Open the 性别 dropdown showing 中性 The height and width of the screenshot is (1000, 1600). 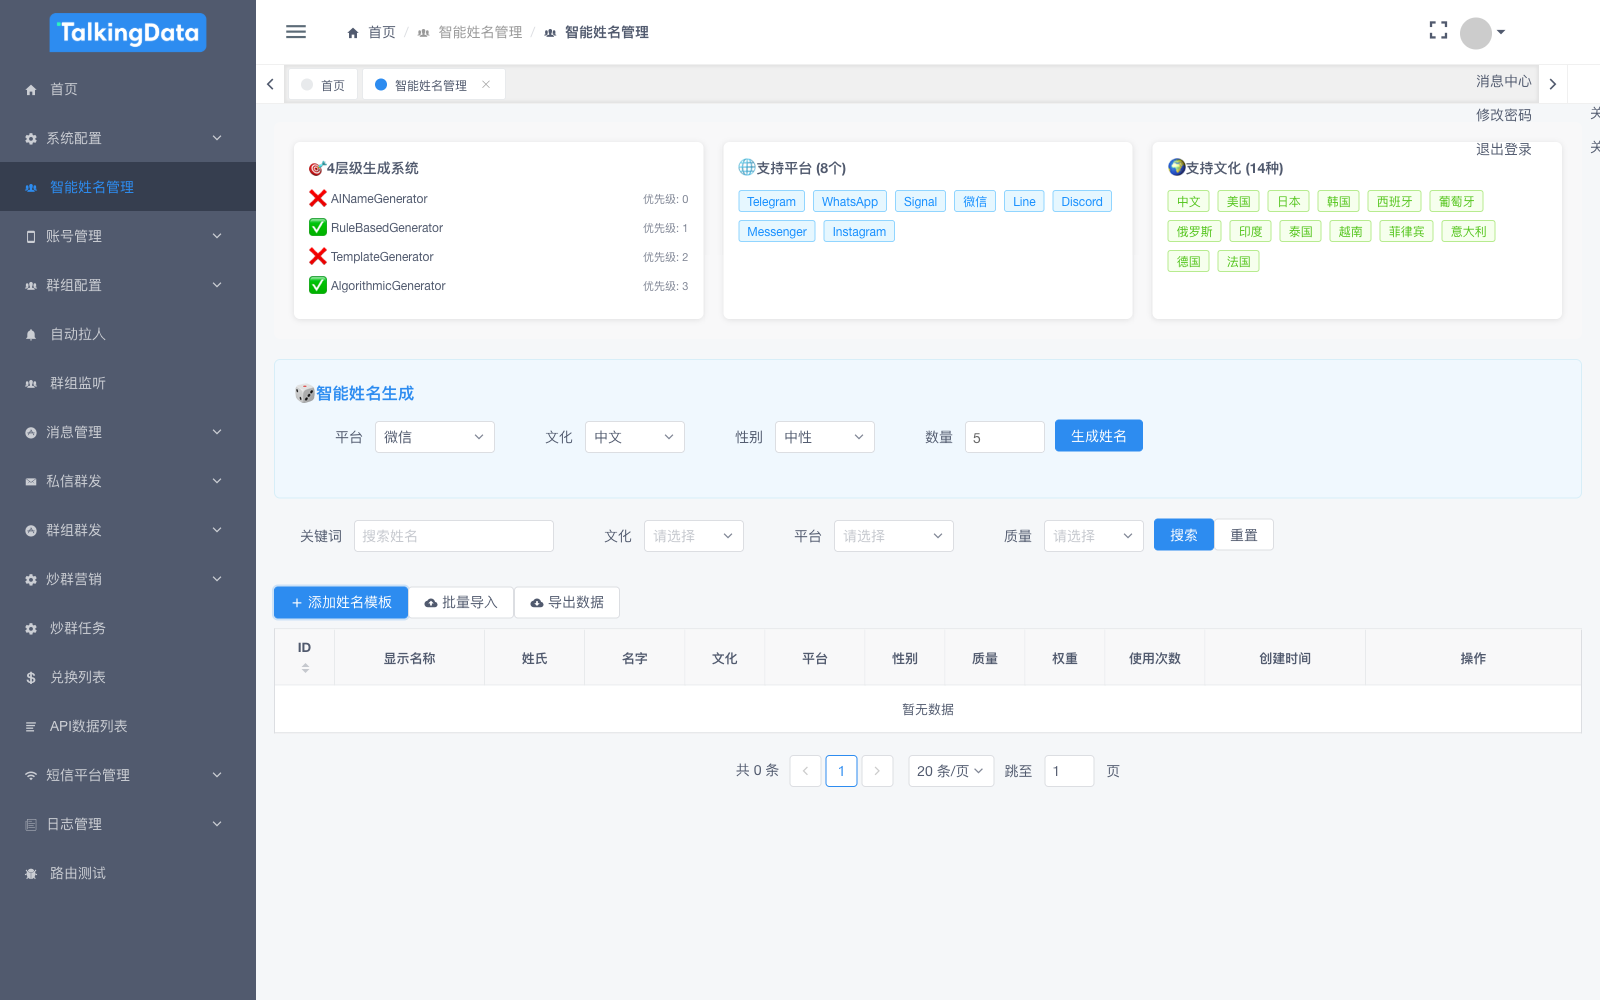(x=824, y=437)
